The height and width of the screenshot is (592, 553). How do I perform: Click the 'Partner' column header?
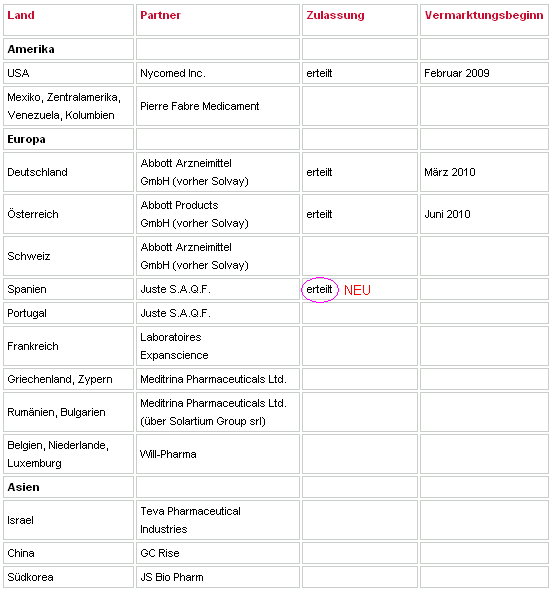pyautogui.click(x=160, y=15)
